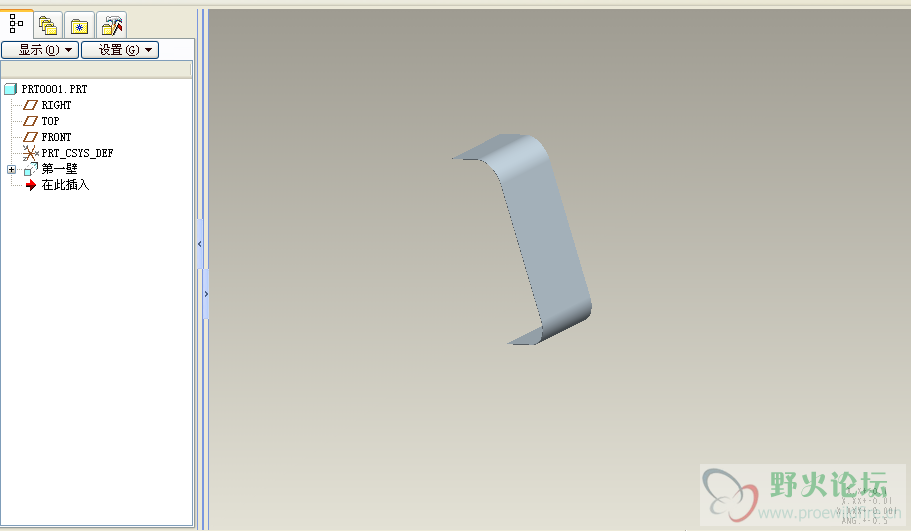Switch to the Model Tree tab
Image resolution: width=911 pixels, height=531 pixels.
pos(16,24)
